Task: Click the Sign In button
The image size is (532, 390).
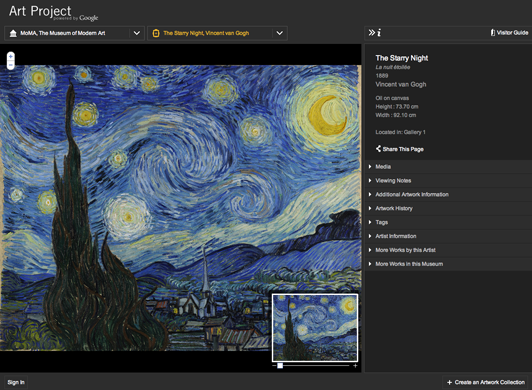Action: (x=16, y=382)
